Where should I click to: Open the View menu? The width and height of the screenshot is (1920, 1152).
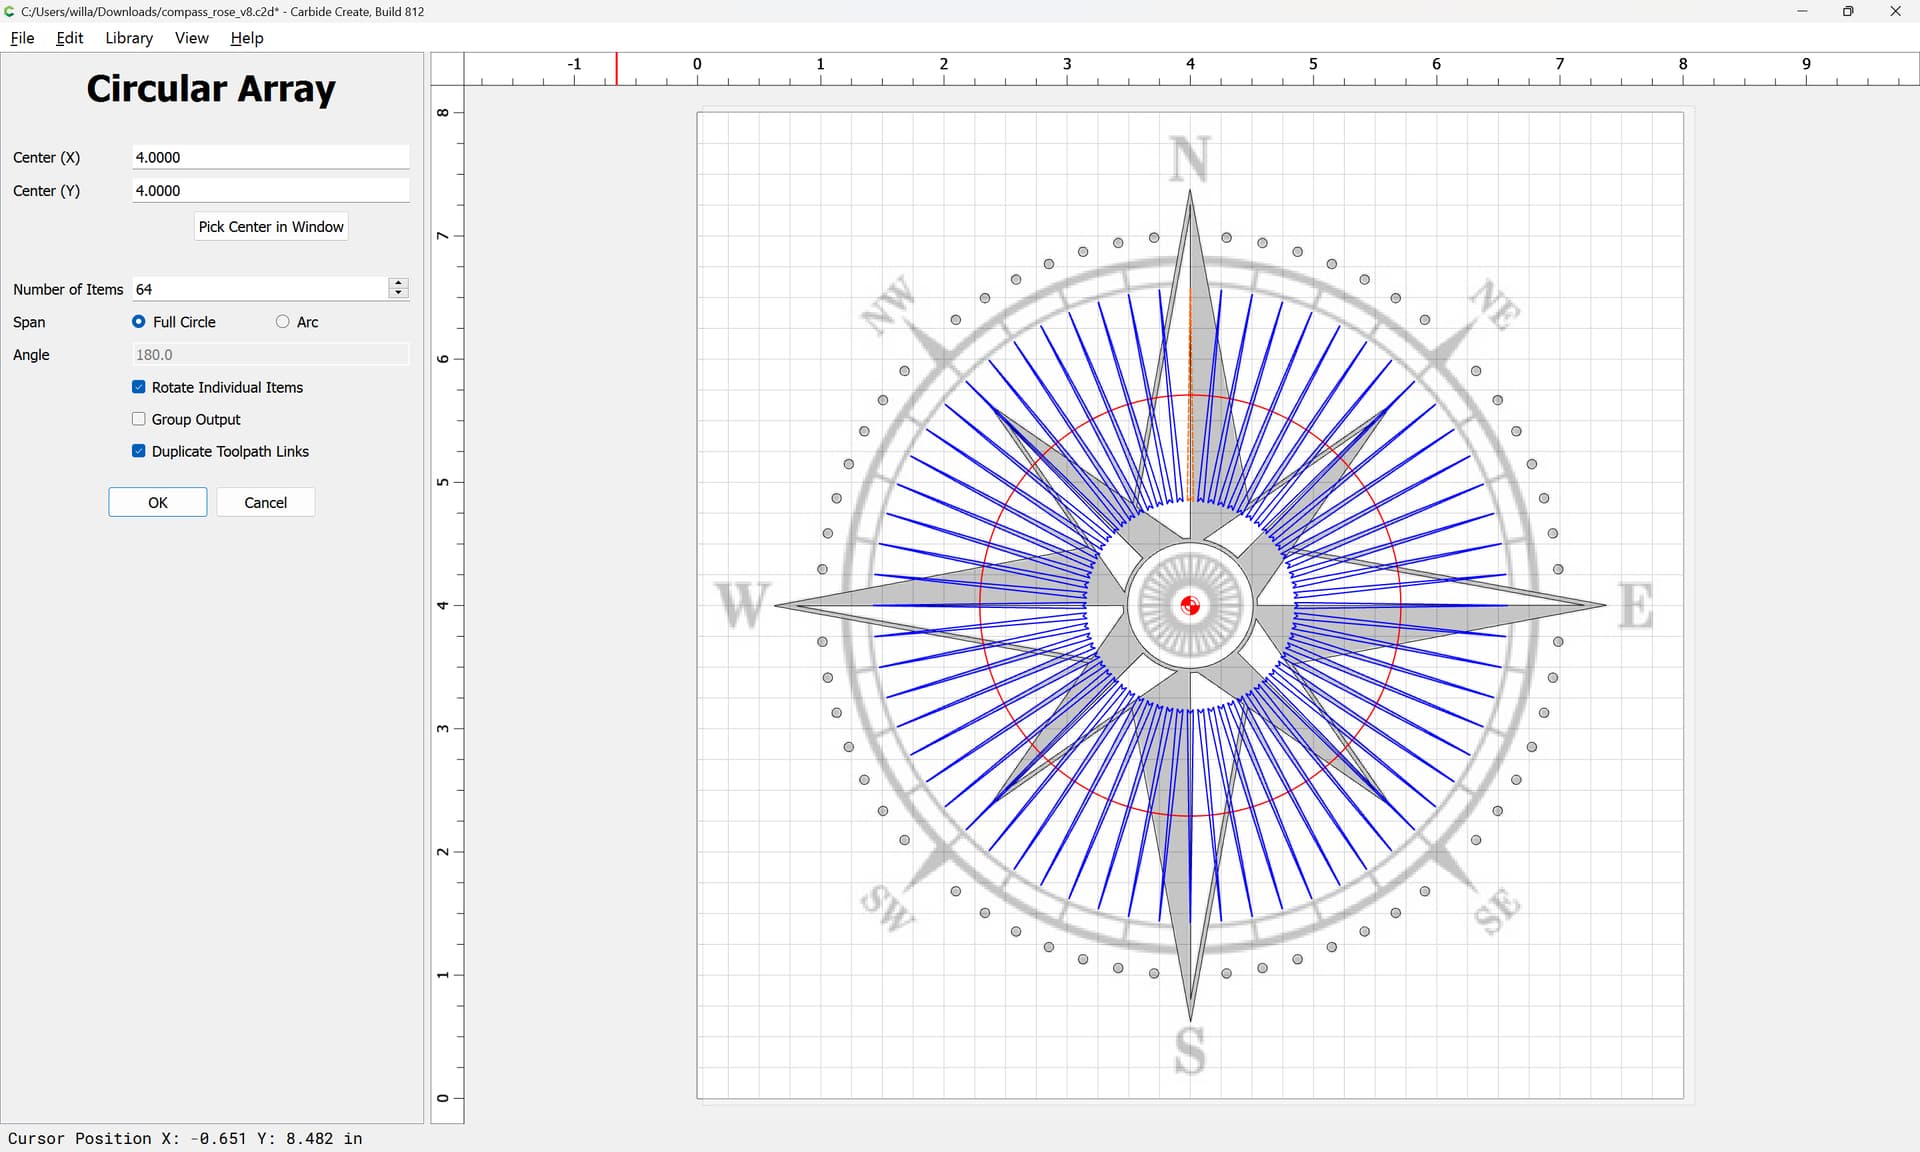(x=191, y=38)
